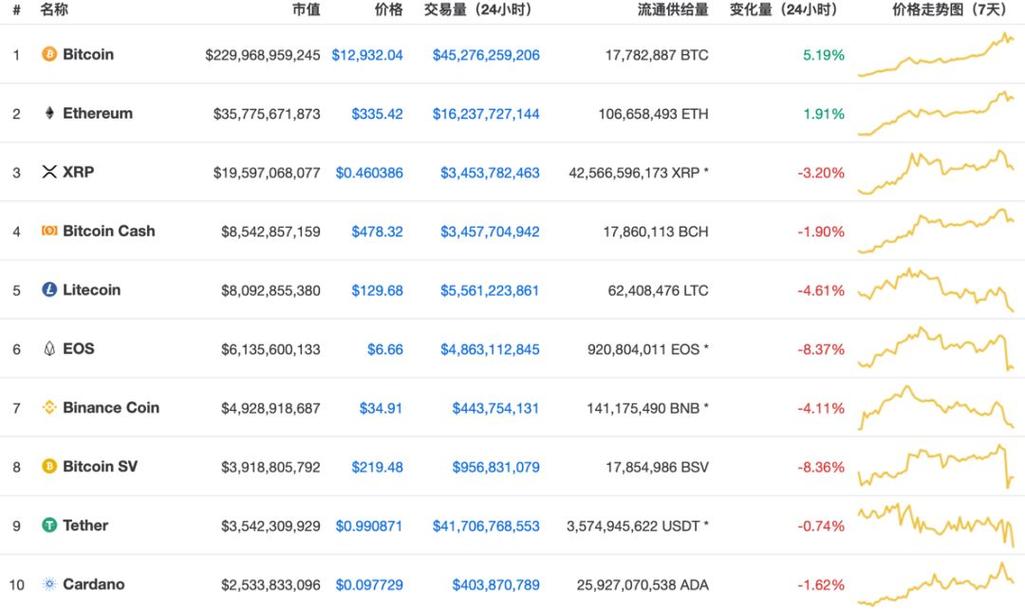Open the Tether 7-day price chart
The width and height of the screenshot is (1025, 611).
(x=936, y=525)
